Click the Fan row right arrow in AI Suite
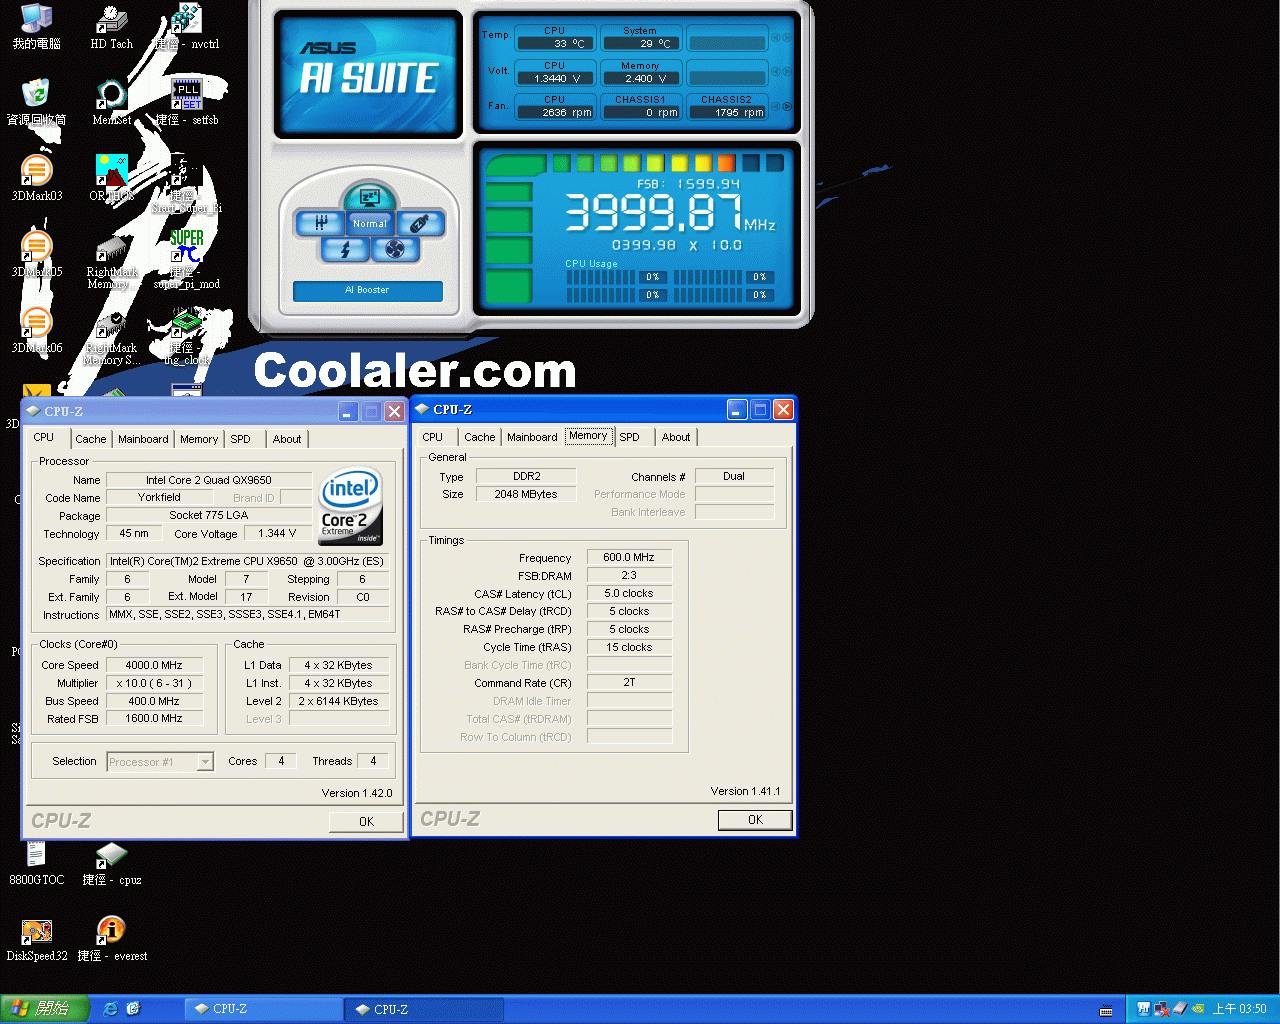This screenshot has height=1024, width=1280. 787,106
